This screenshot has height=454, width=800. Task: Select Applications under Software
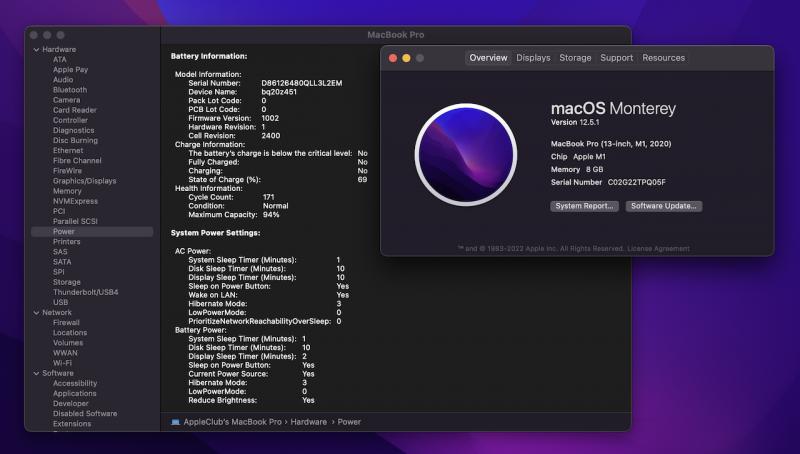74,394
